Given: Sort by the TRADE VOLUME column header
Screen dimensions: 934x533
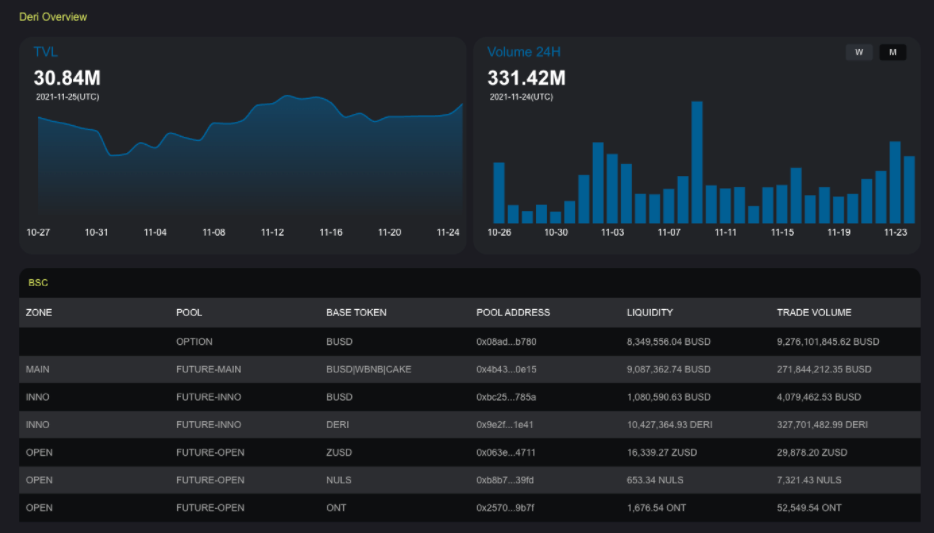Looking at the screenshot, I should coord(814,313).
